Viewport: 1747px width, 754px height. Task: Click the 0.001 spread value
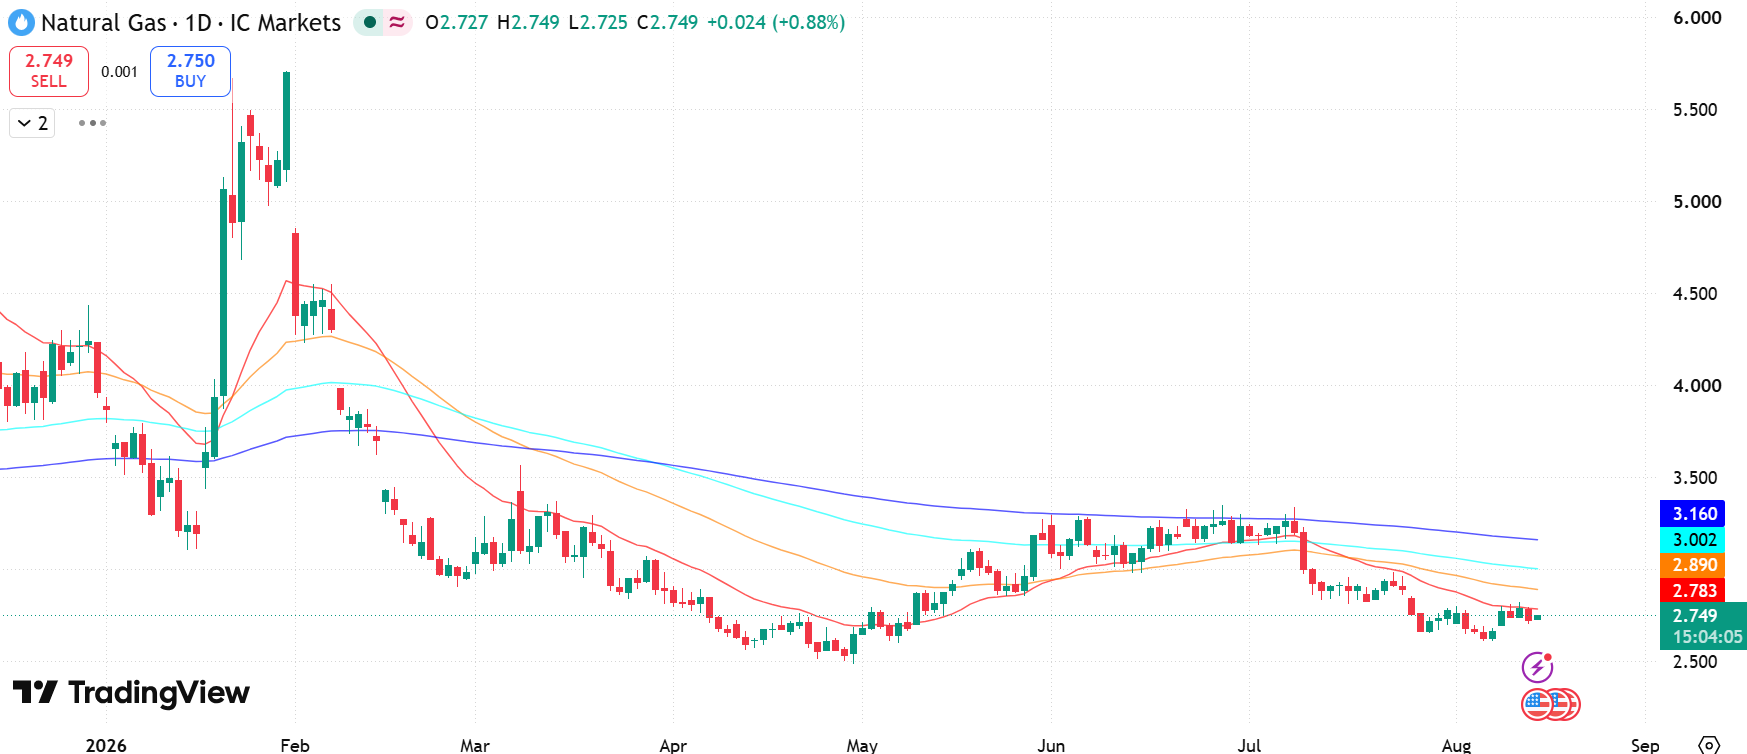119,72
